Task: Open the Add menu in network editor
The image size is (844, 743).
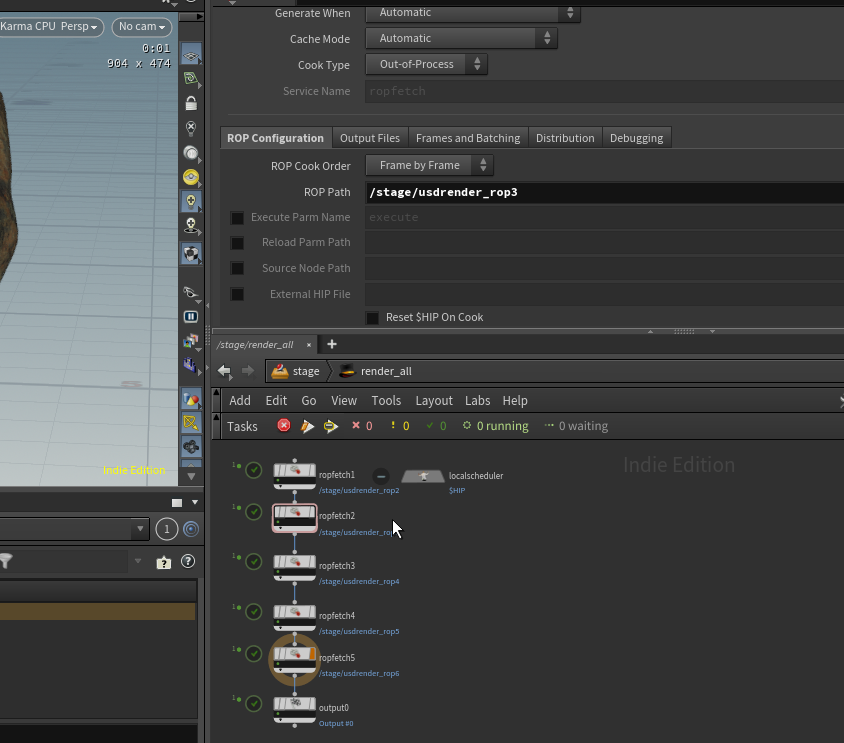Action: click(240, 401)
